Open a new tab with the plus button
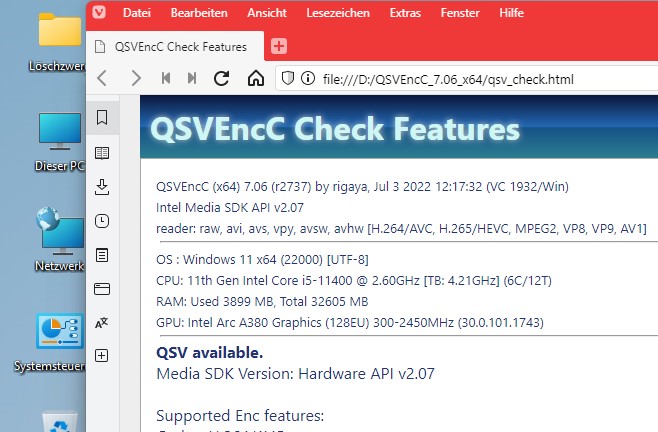 [x=279, y=46]
